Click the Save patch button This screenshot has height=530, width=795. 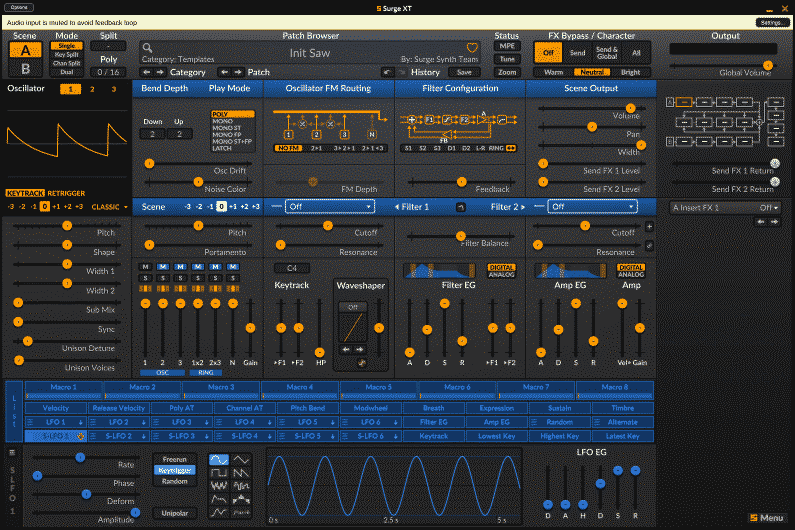[x=464, y=72]
